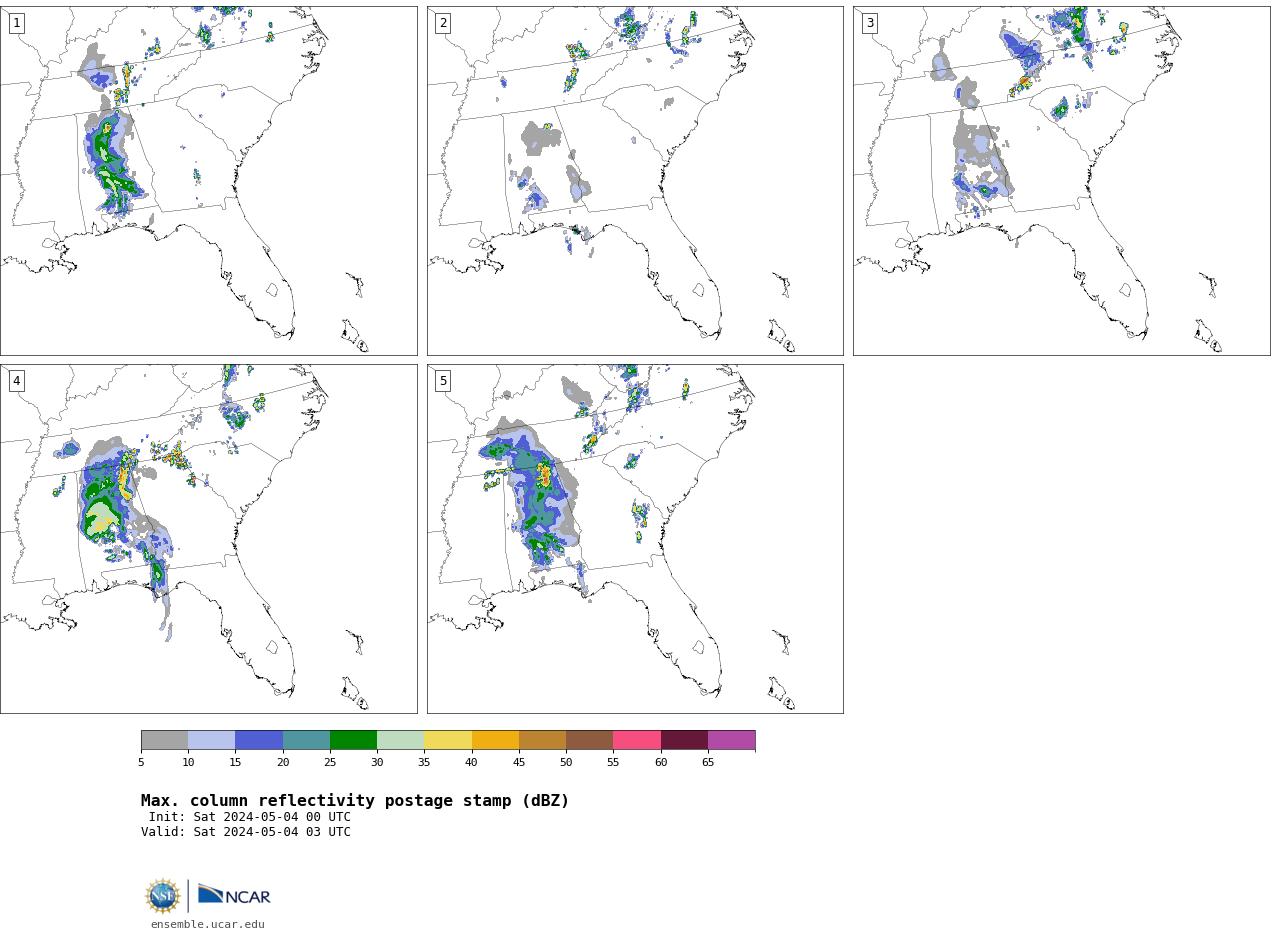
Task: Click the pink 55-60 dBZ swatch
Action: click(637, 740)
